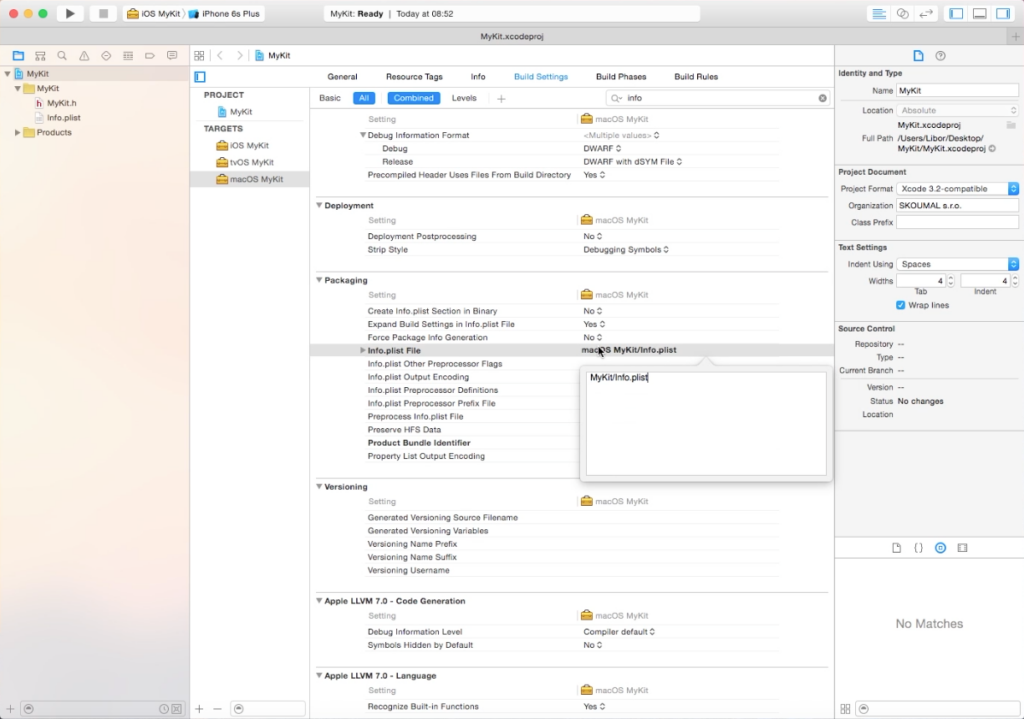Viewport: 1024px width, 719px height.
Task: Go forward in editor history
Action: click(239, 56)
